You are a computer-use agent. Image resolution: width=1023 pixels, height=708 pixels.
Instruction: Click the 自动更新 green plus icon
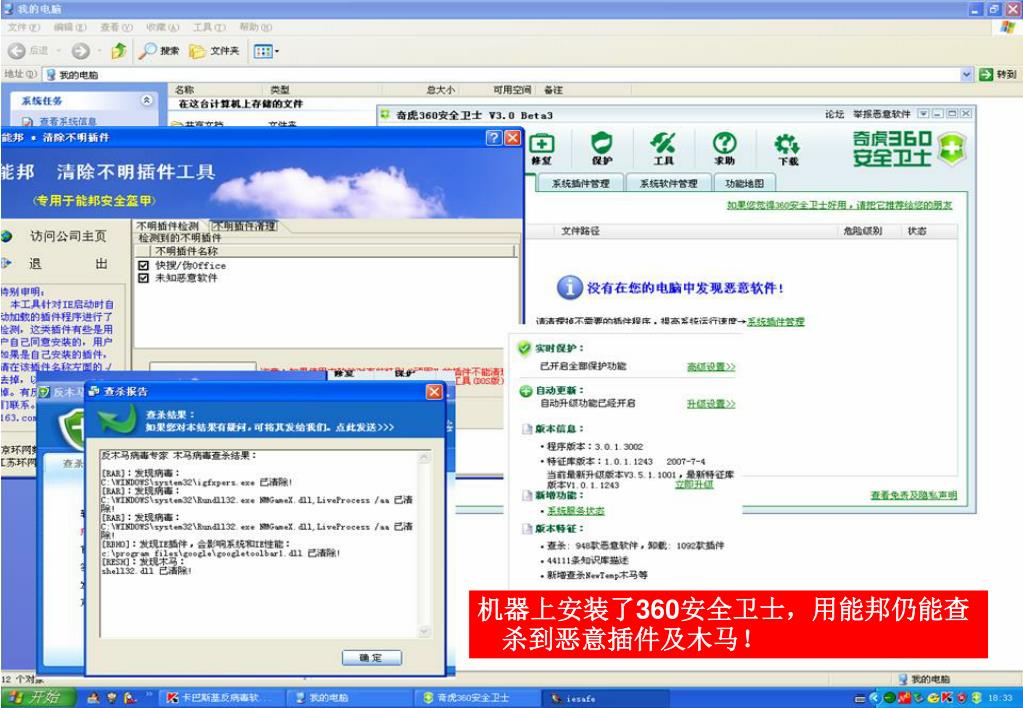[x=526, y=391]
